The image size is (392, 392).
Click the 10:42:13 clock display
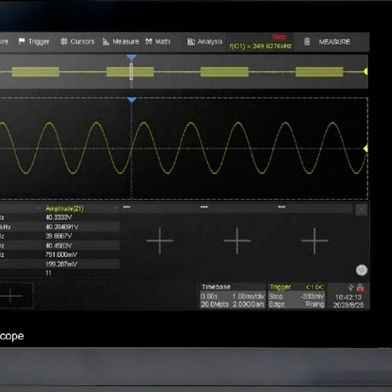point(348,297)
